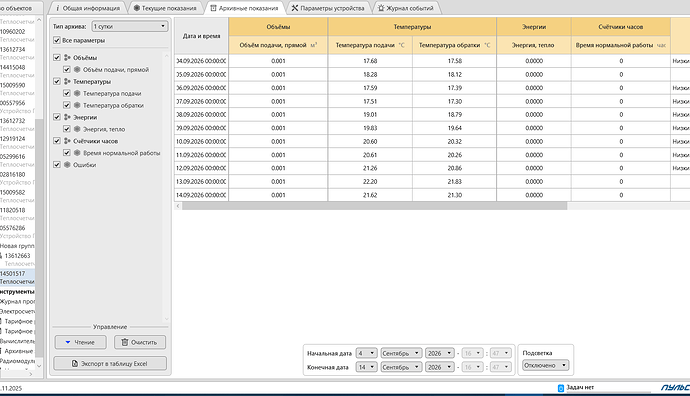Click the blue arrow icon on Чтение button
The width and height of the screenshot is (690, 396).
pyautogui.click(x=68, y=342)
